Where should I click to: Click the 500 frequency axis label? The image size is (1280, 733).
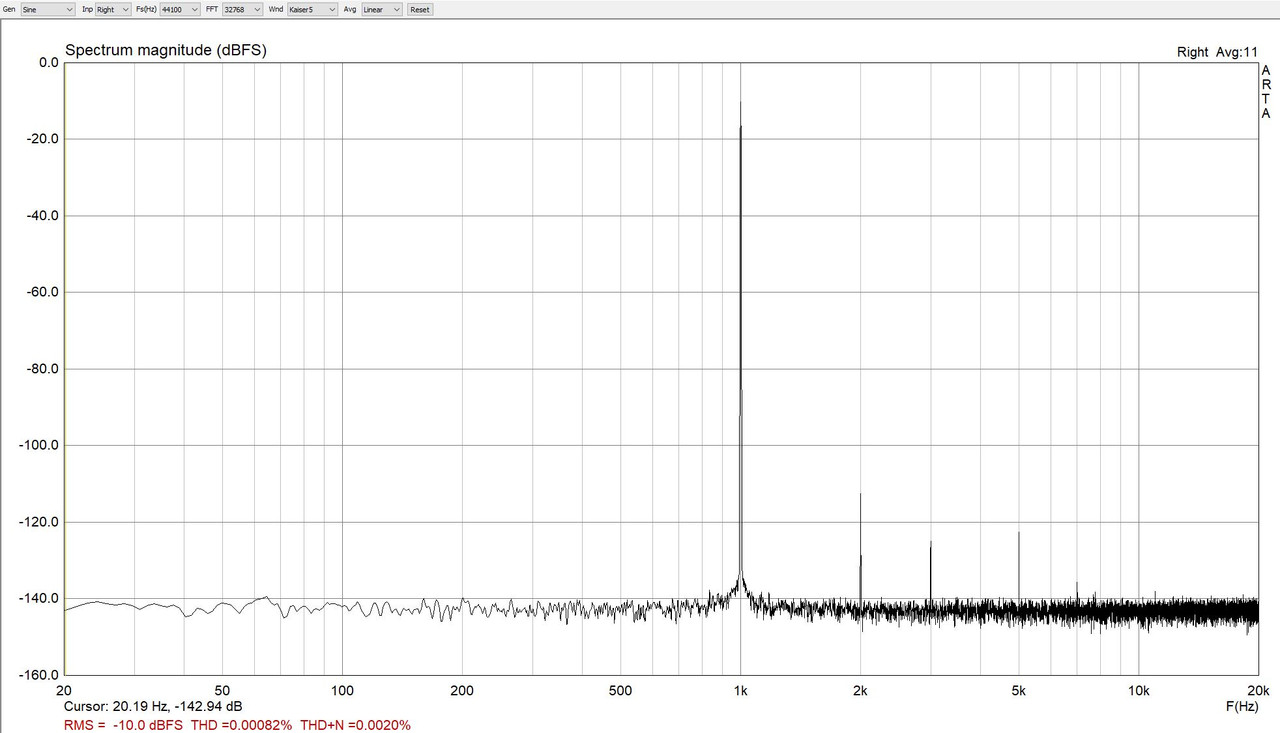coord(620,690)
